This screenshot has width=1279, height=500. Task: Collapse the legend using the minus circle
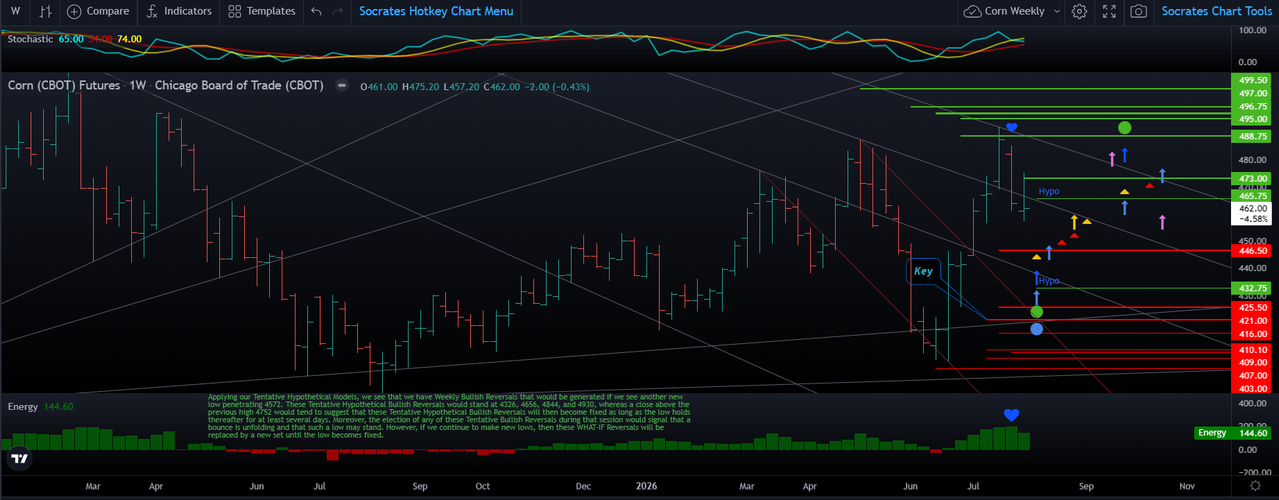(342, 86)
